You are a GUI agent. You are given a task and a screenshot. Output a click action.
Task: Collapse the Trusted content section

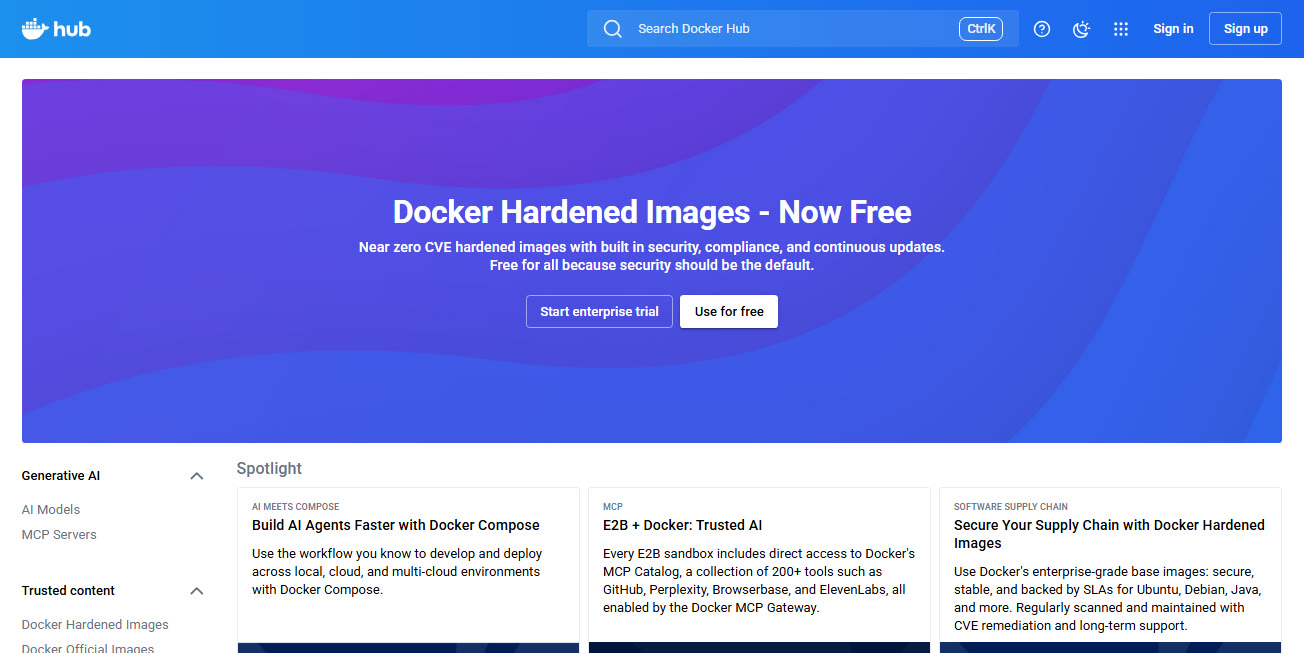click(x=197, y=591)
